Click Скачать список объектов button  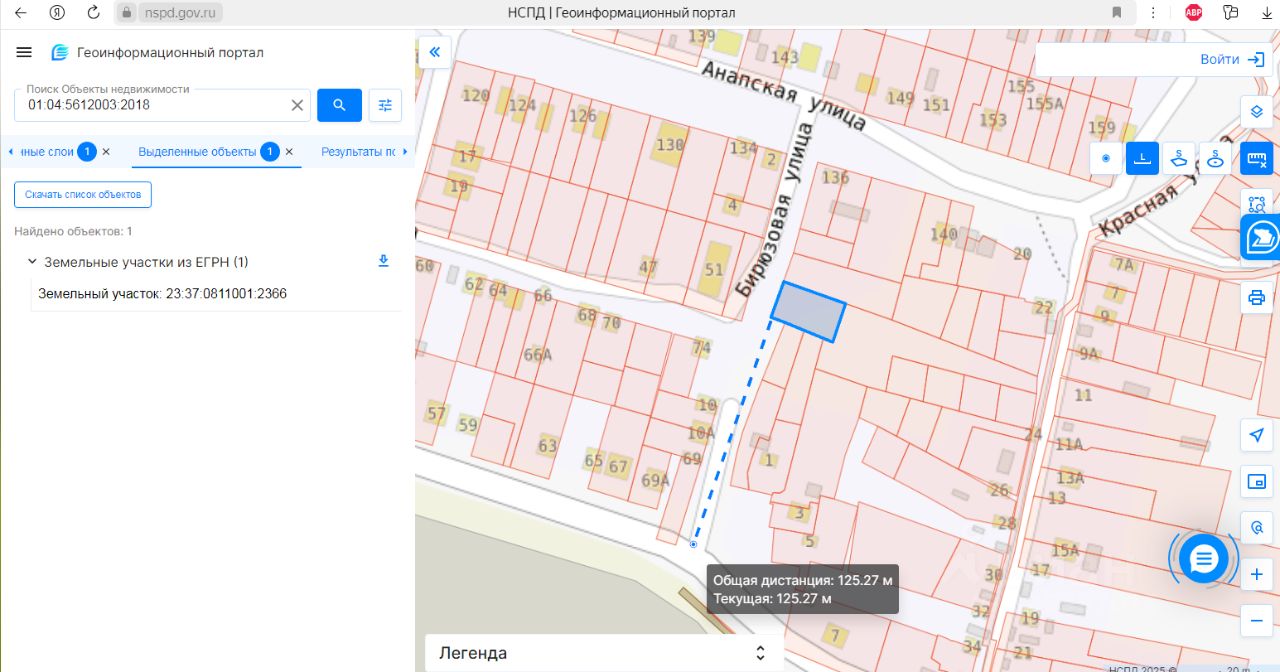[83, 194]
